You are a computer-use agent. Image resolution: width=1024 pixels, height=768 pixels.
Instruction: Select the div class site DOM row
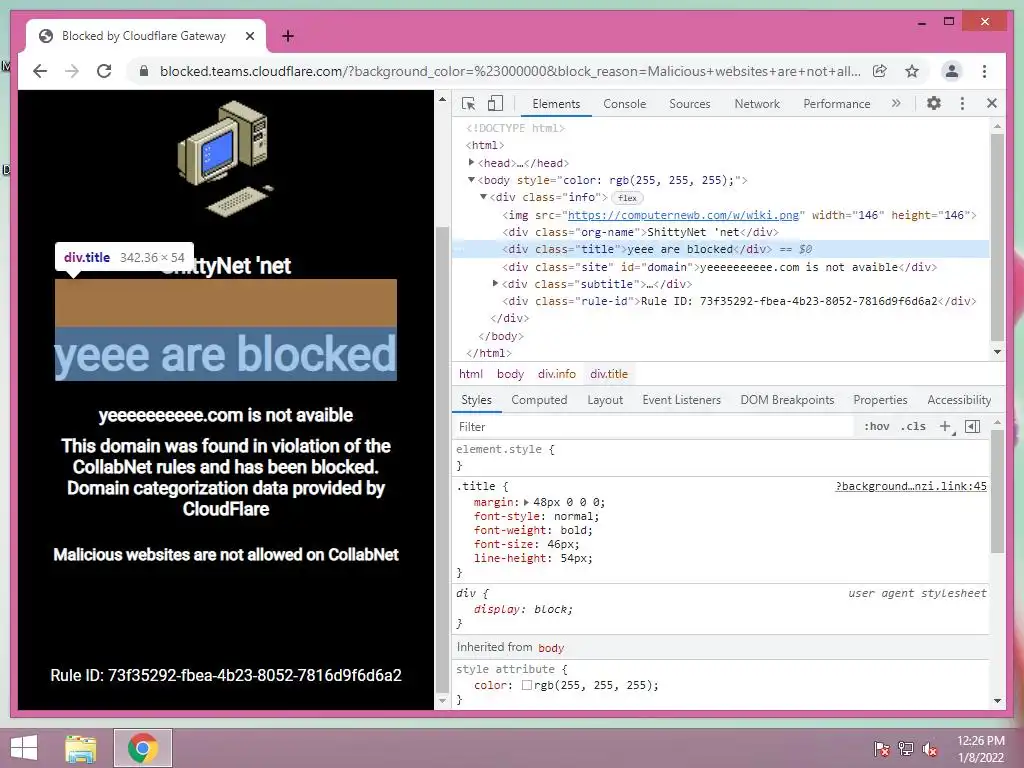[720, 266]
